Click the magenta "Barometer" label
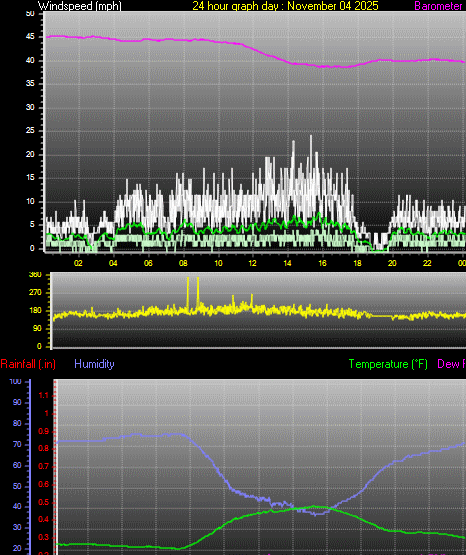Screen dimensions: 466x555 coord(438,6)
